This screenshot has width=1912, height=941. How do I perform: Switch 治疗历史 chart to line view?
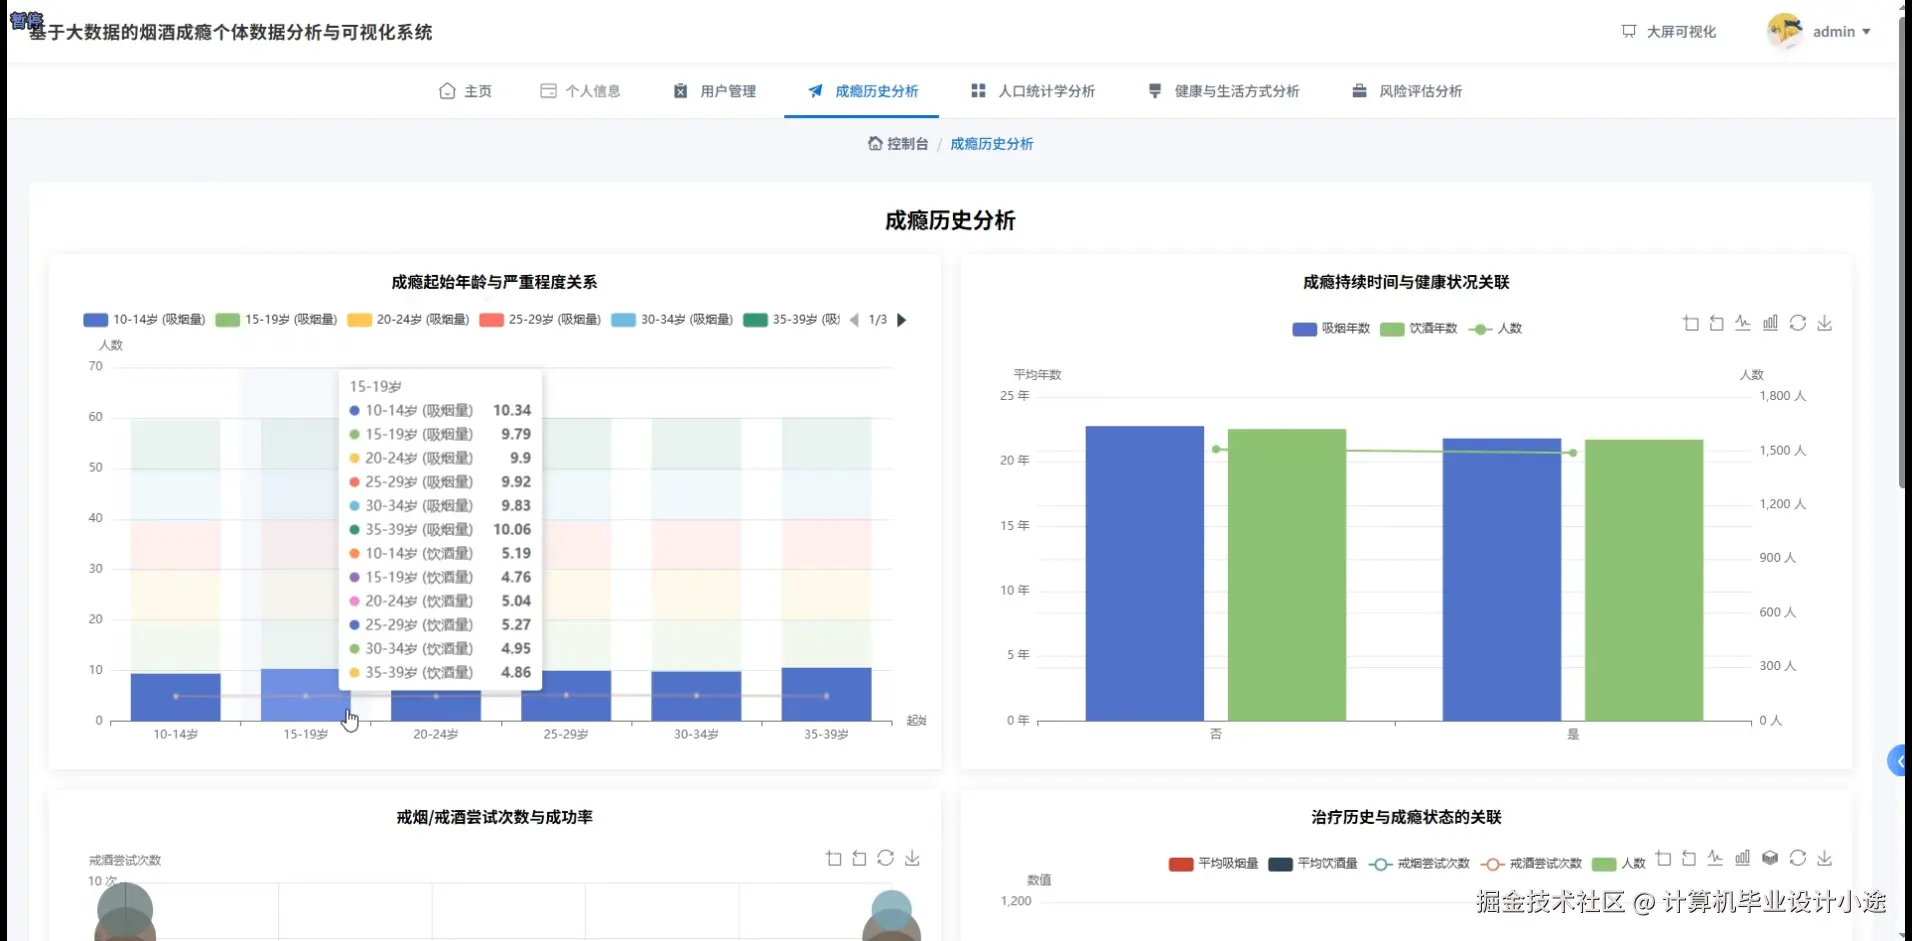pos(1715,858)
